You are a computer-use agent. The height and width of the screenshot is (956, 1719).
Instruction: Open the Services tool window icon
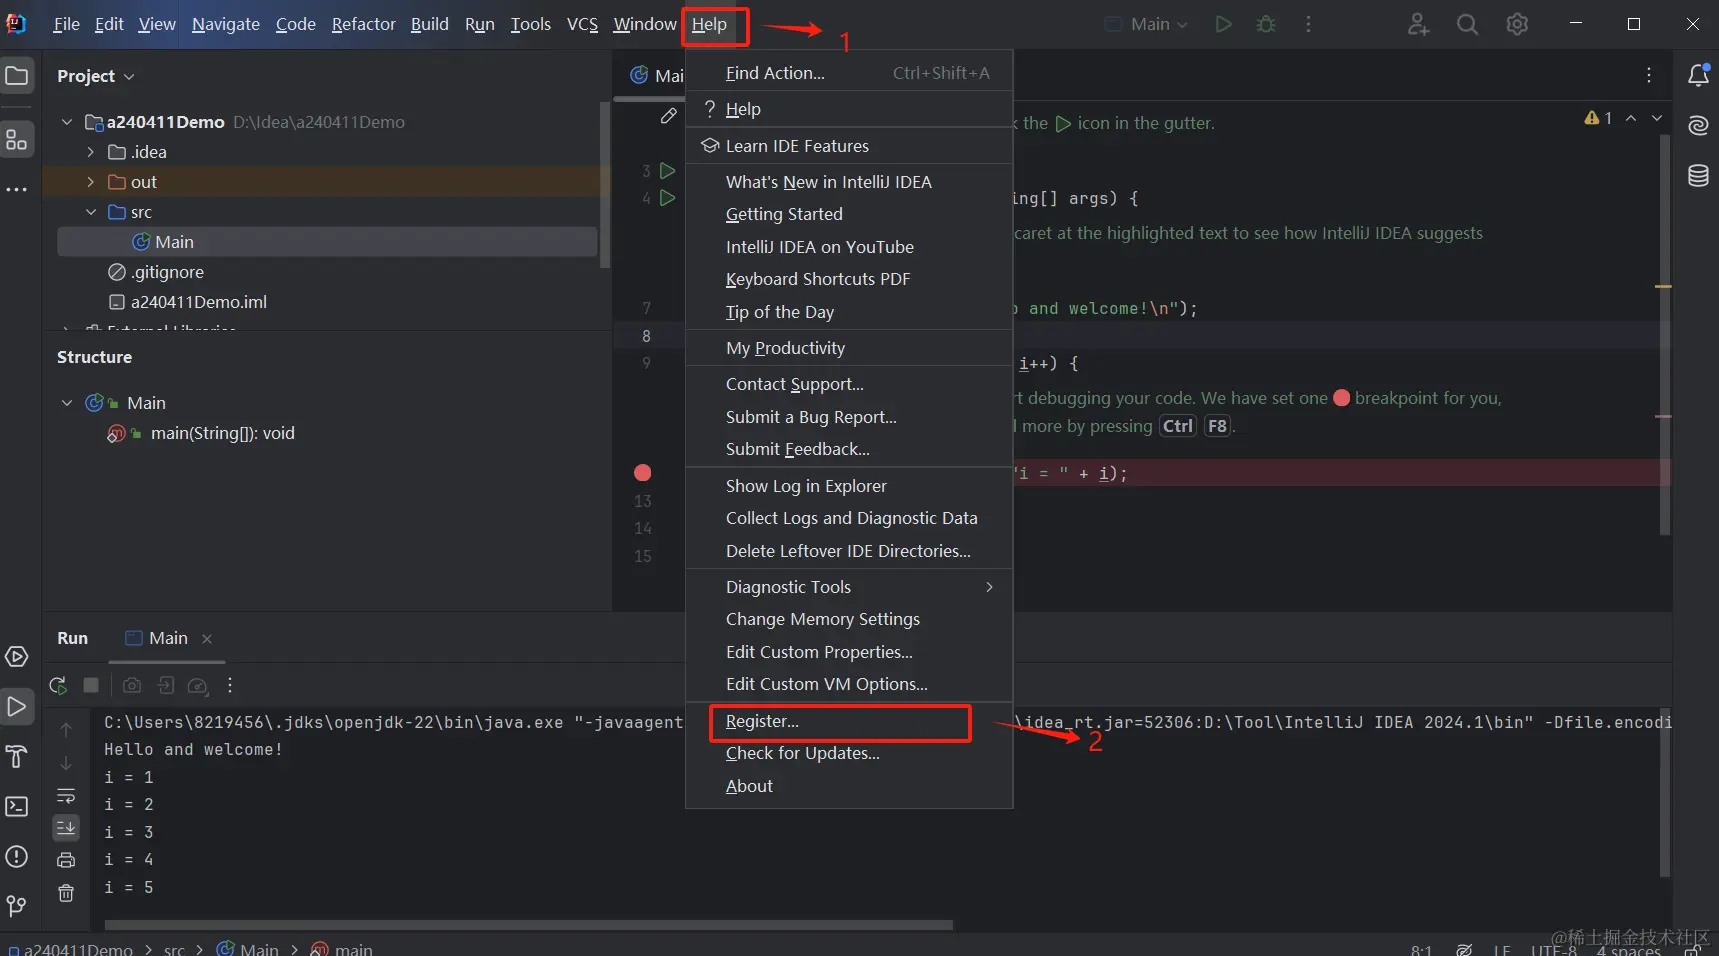[x=17, y=657]
